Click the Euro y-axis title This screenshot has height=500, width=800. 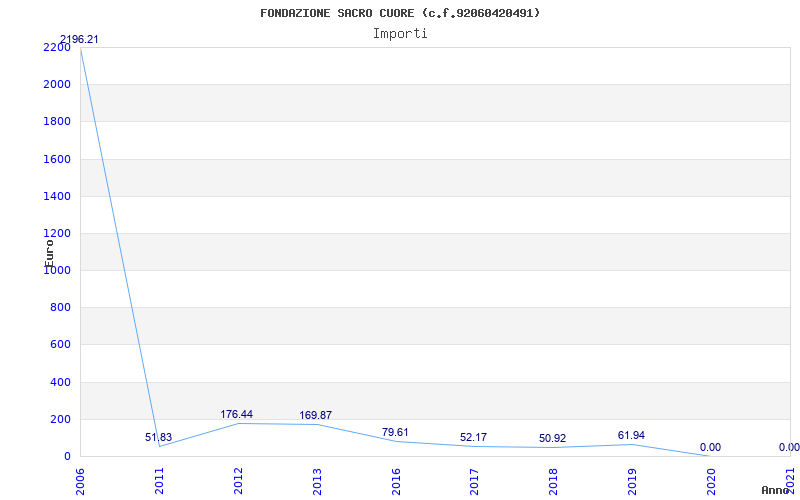point(49,250)
